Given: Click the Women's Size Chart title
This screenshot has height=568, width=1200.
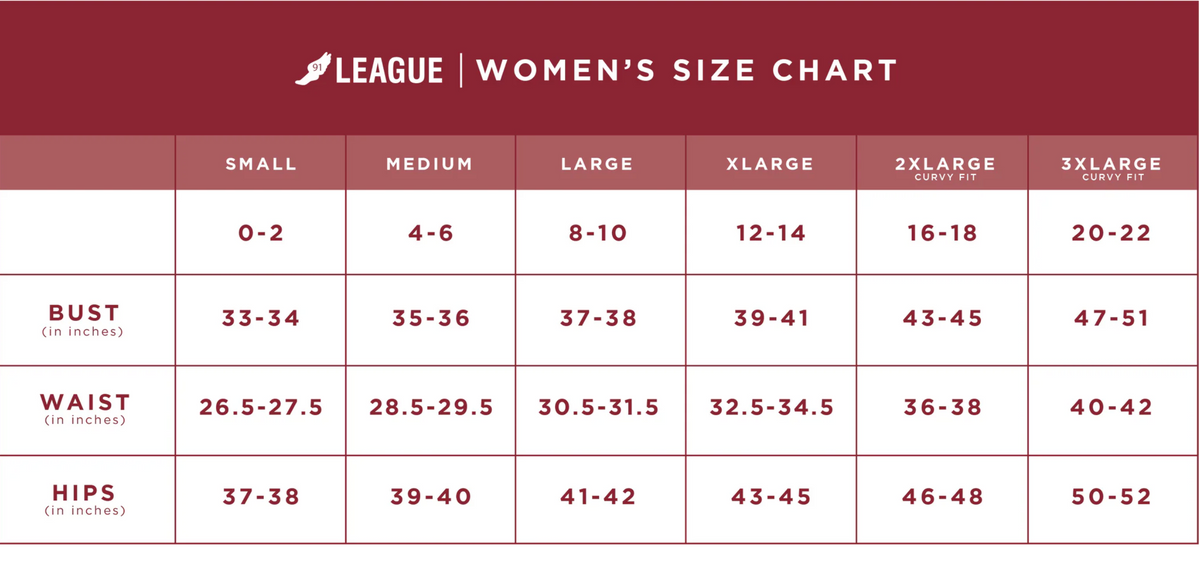Looking at the screenshot, I should pyautogui.click(x=686, y=71).
